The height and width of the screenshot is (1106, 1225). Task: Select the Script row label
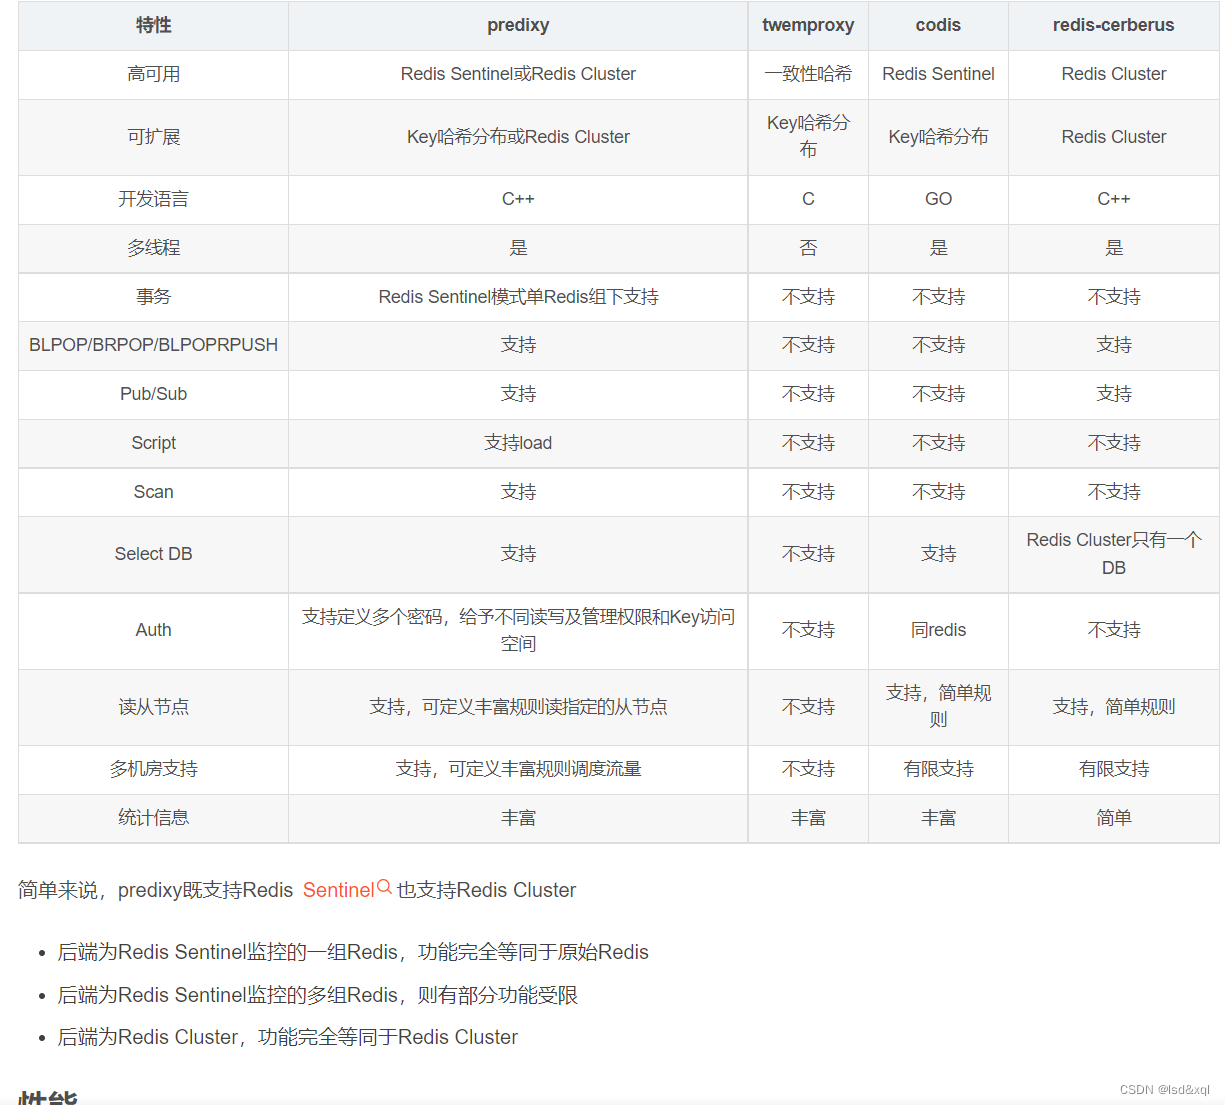click(153, 443)
